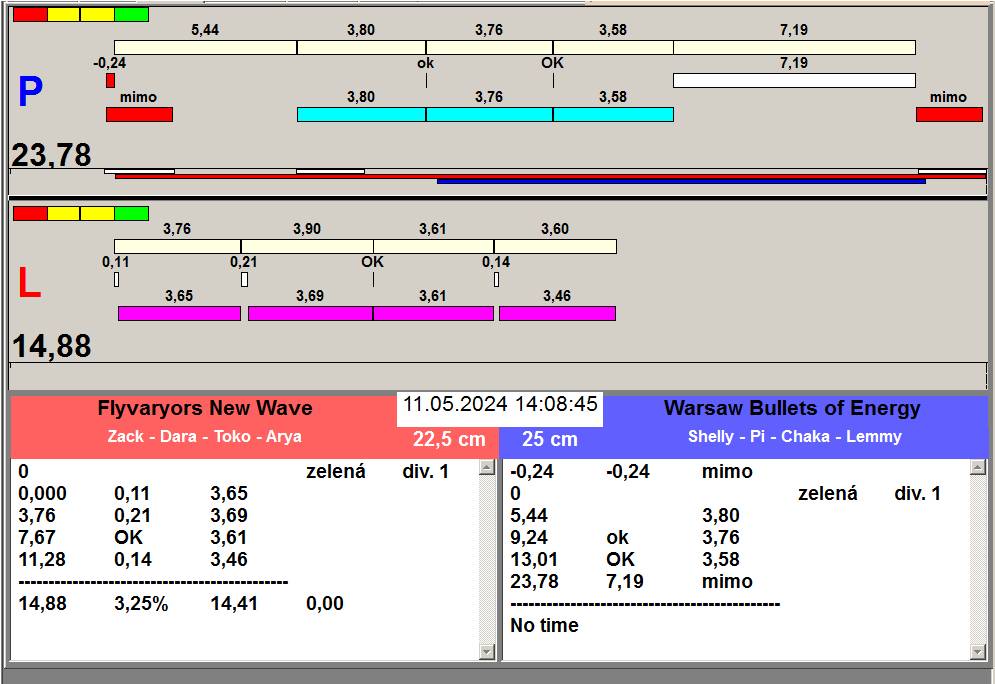
Task: Click the Warsaw Bullets of Energy team header
Action: tap(792, 408)
